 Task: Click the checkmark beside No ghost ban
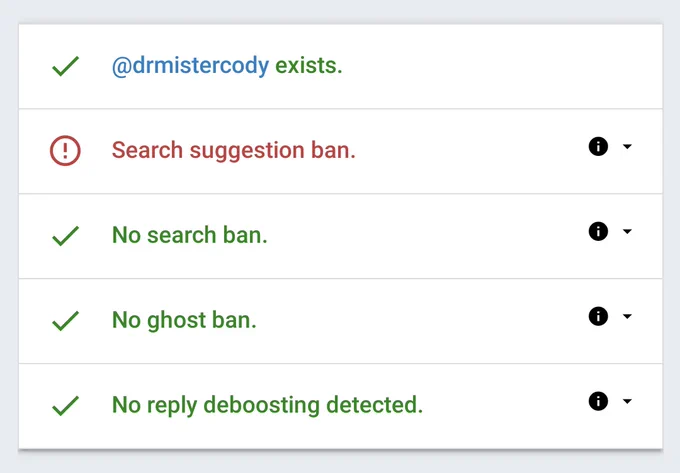coord(65,321)
